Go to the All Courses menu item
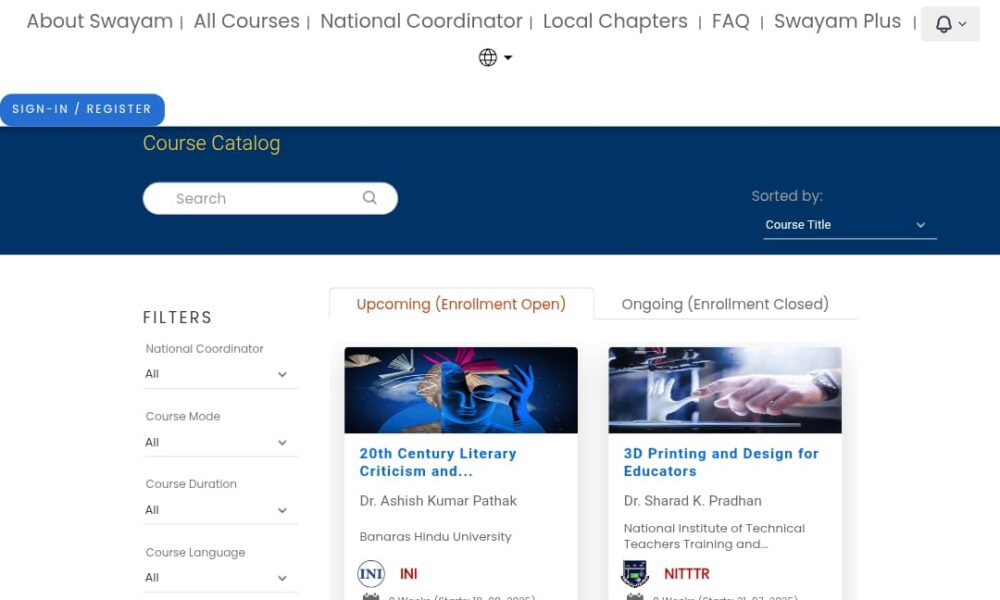 (x=246, y=21)
